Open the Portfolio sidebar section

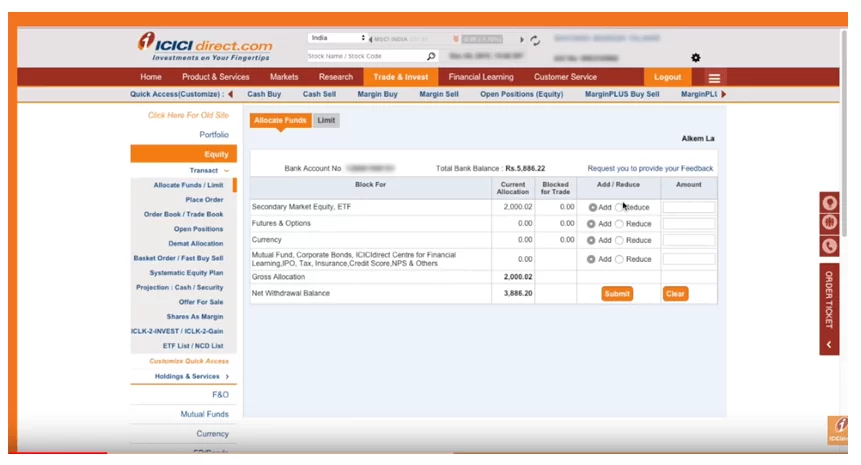pos(214,135)
